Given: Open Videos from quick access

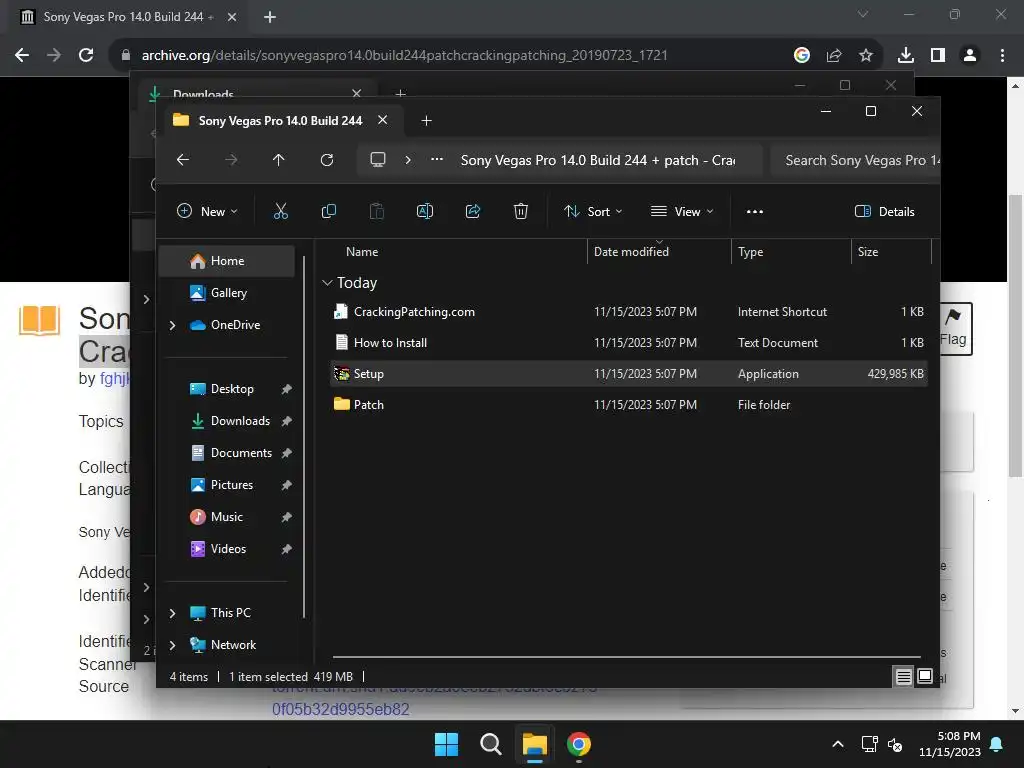Looking at the screenshot, I should [x=227, y=549].
